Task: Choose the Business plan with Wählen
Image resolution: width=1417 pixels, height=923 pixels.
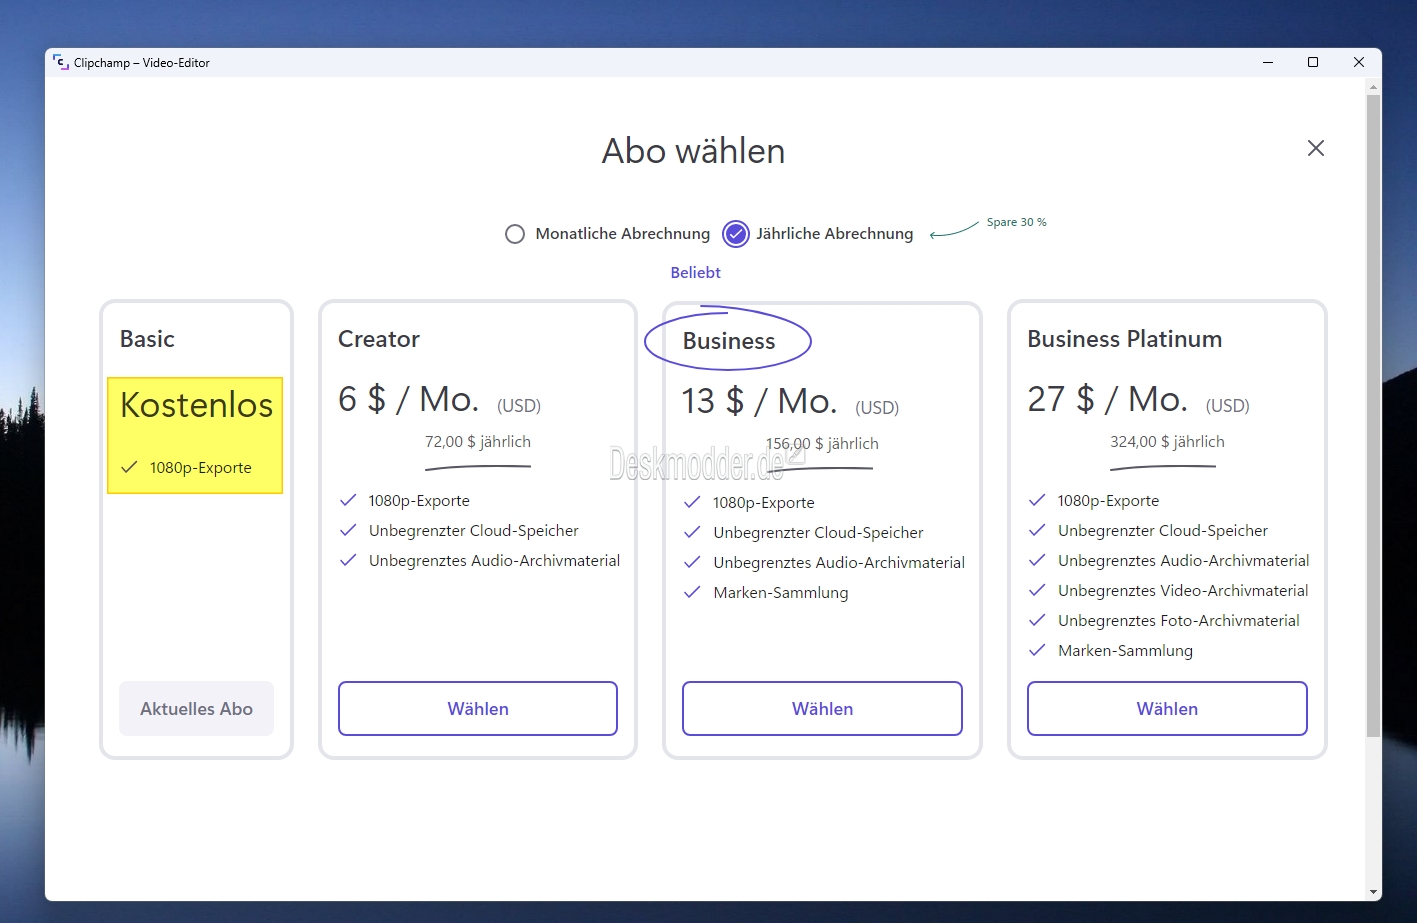Action: 822,709
